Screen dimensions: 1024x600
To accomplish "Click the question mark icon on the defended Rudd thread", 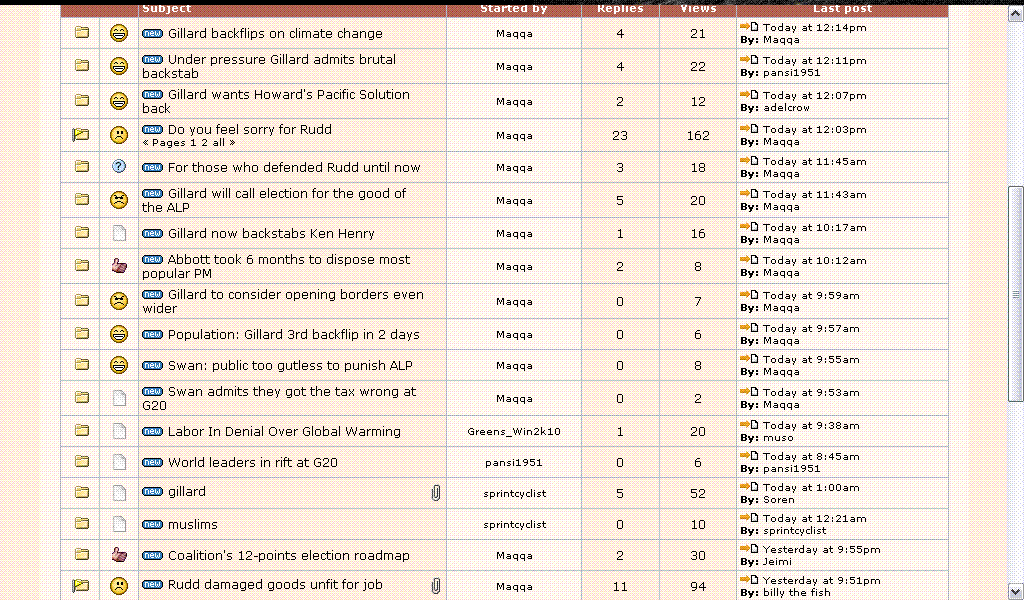I will (119, 167).
